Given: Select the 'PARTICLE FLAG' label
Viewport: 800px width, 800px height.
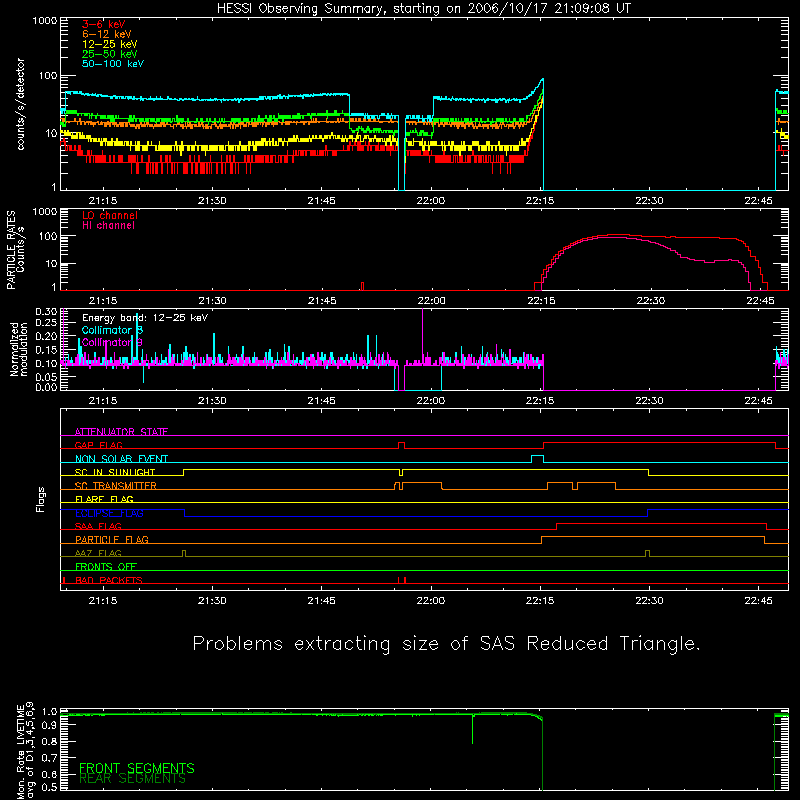Looking at the screenshot, I should 112,539.
